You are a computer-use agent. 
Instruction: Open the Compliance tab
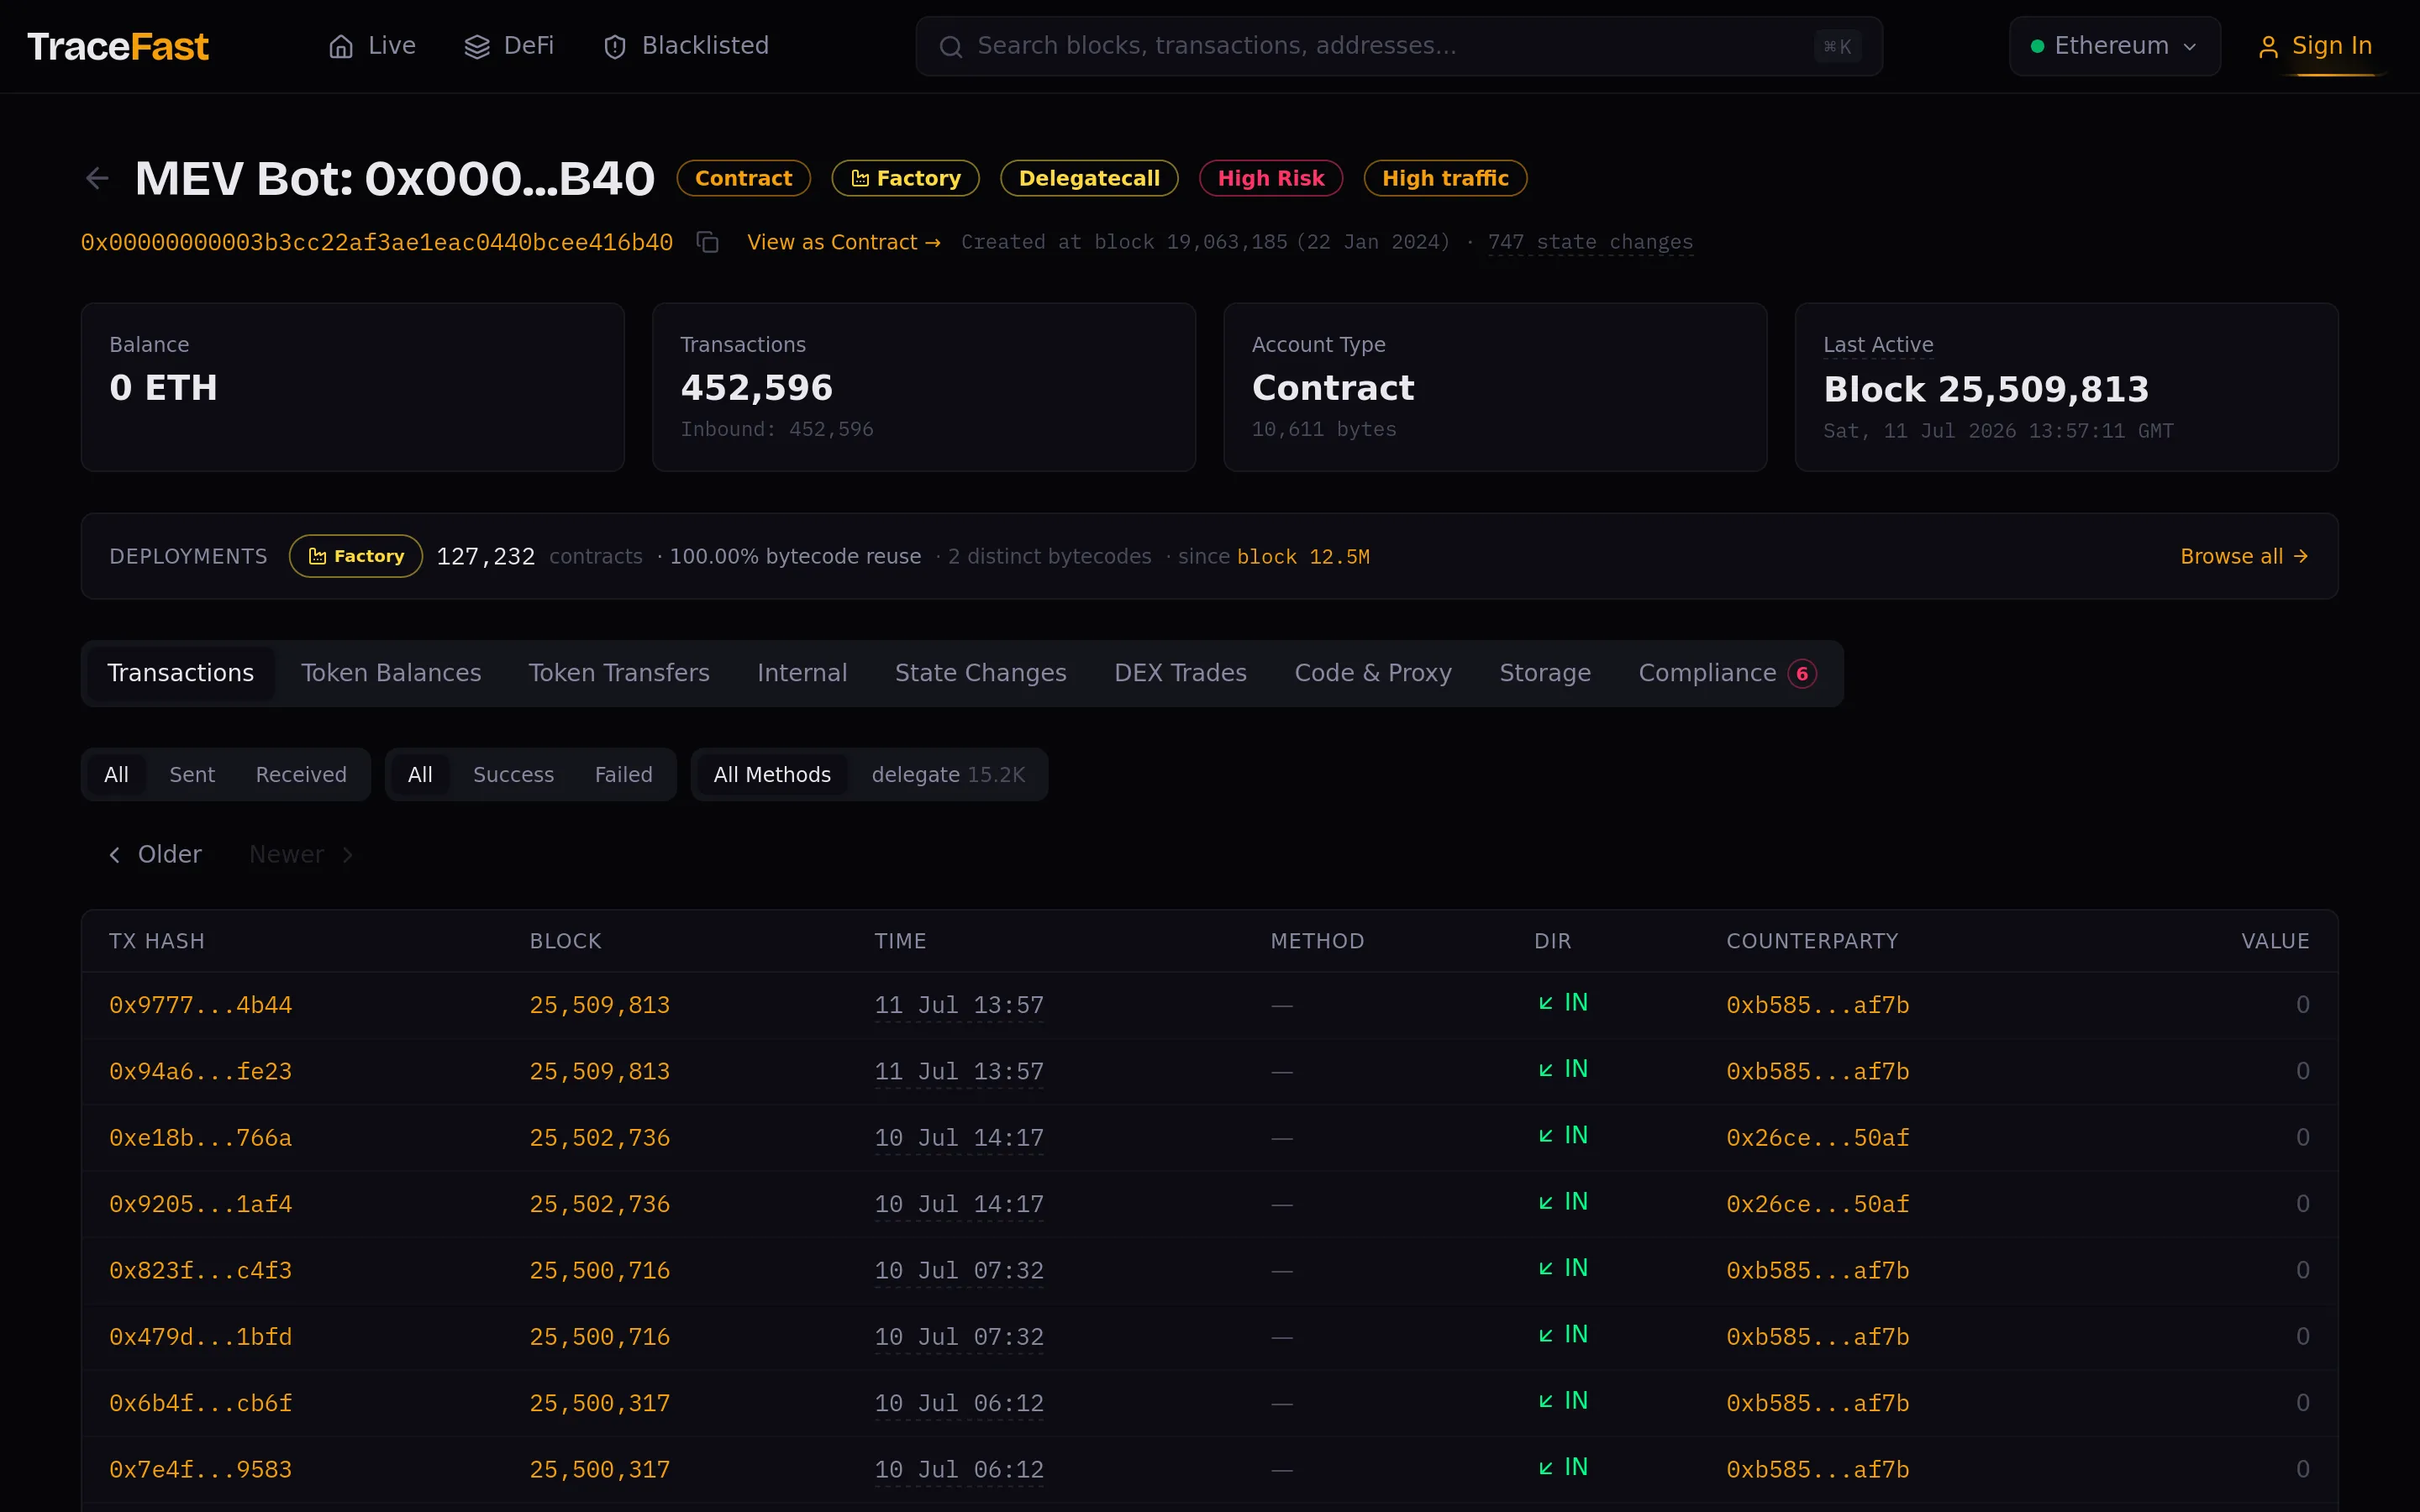pos(1727,673)
